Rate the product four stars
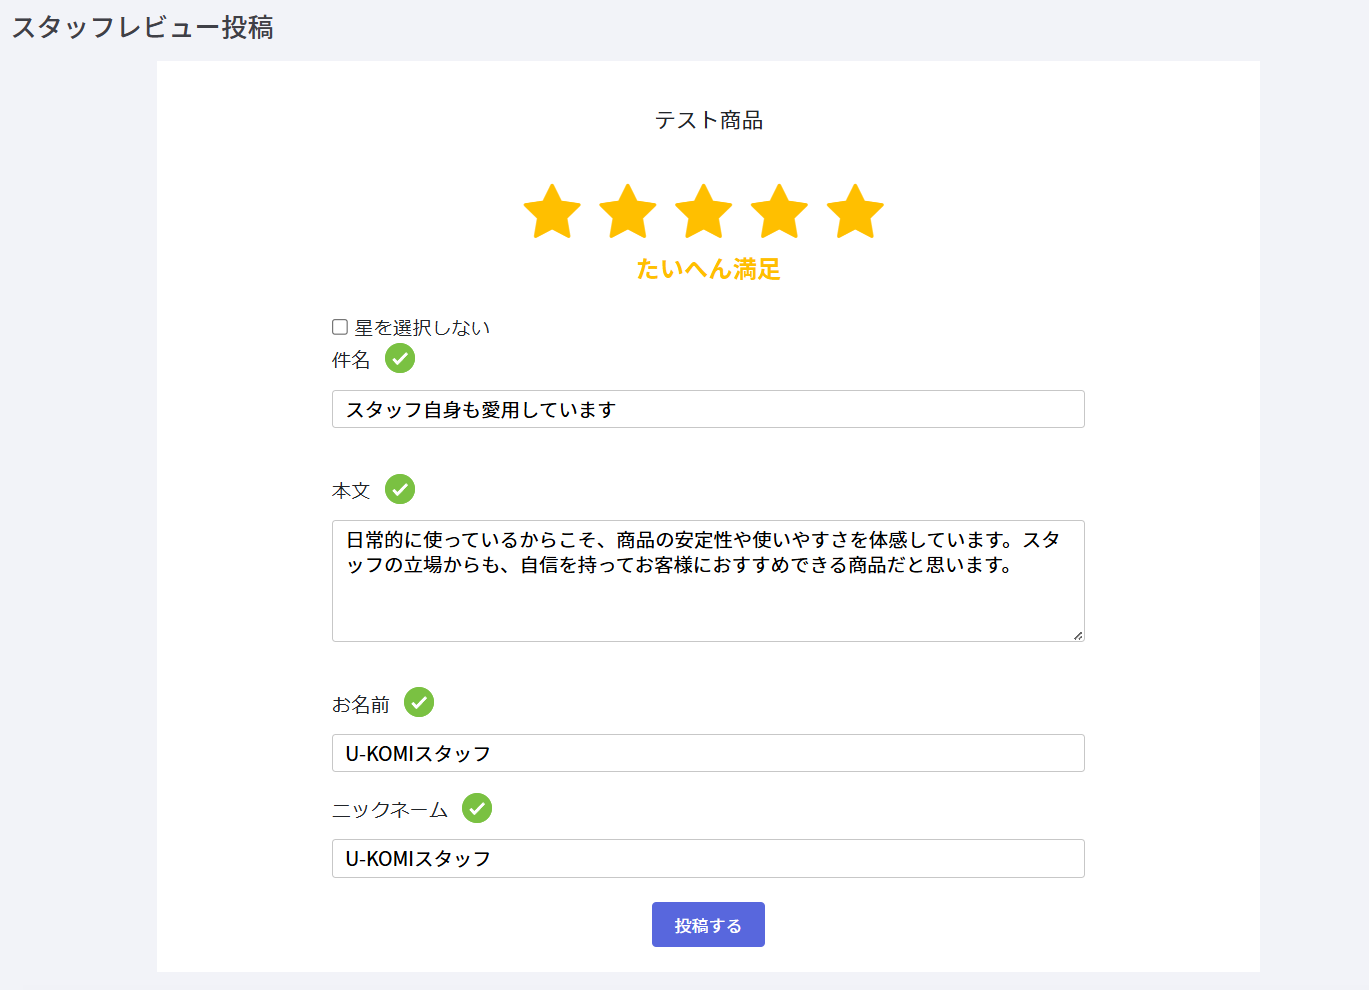Image resolution: width=1369 pixels, height=990 pixels. (x=779, y=212)
